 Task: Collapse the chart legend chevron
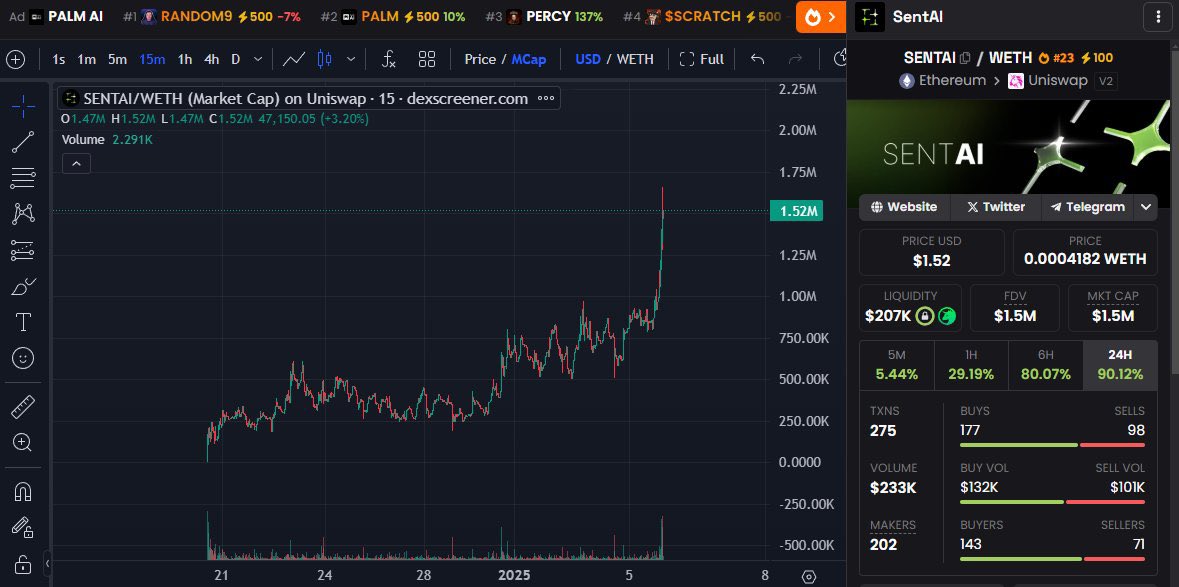coord(76,163)
